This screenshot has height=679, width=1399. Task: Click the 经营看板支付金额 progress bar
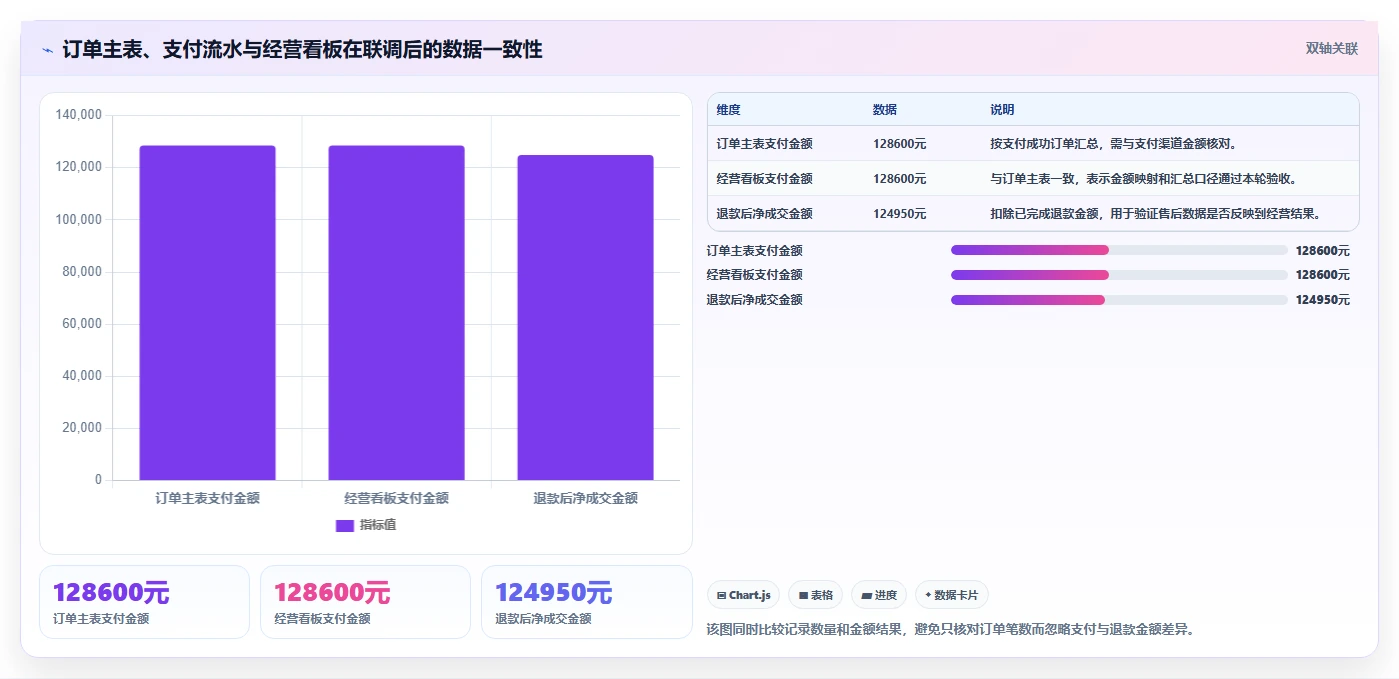click(x=1119, y=275)
